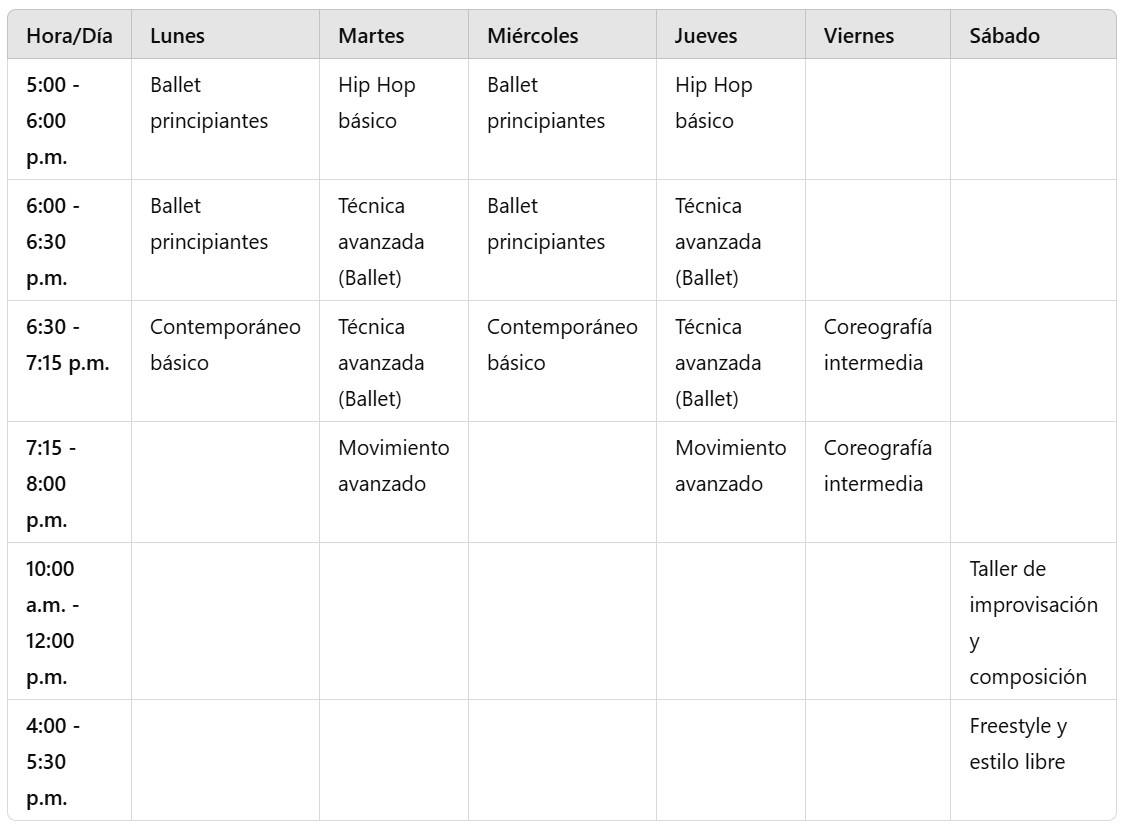This screenshot has height=829, width=1143.
Task: Click the Jueves header cell
Action: [x=730, y=35]
